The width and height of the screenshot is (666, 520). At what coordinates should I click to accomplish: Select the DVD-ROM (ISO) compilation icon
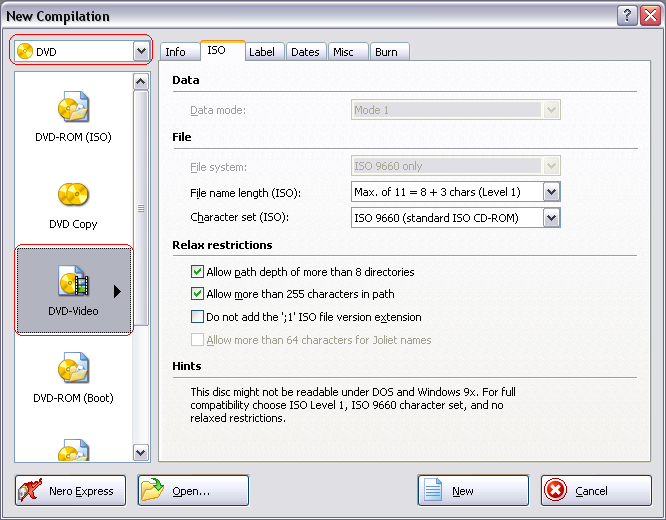(73, 109)
